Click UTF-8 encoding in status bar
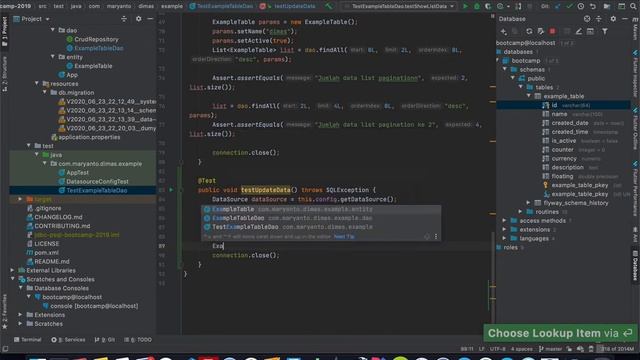 (497, 349)
